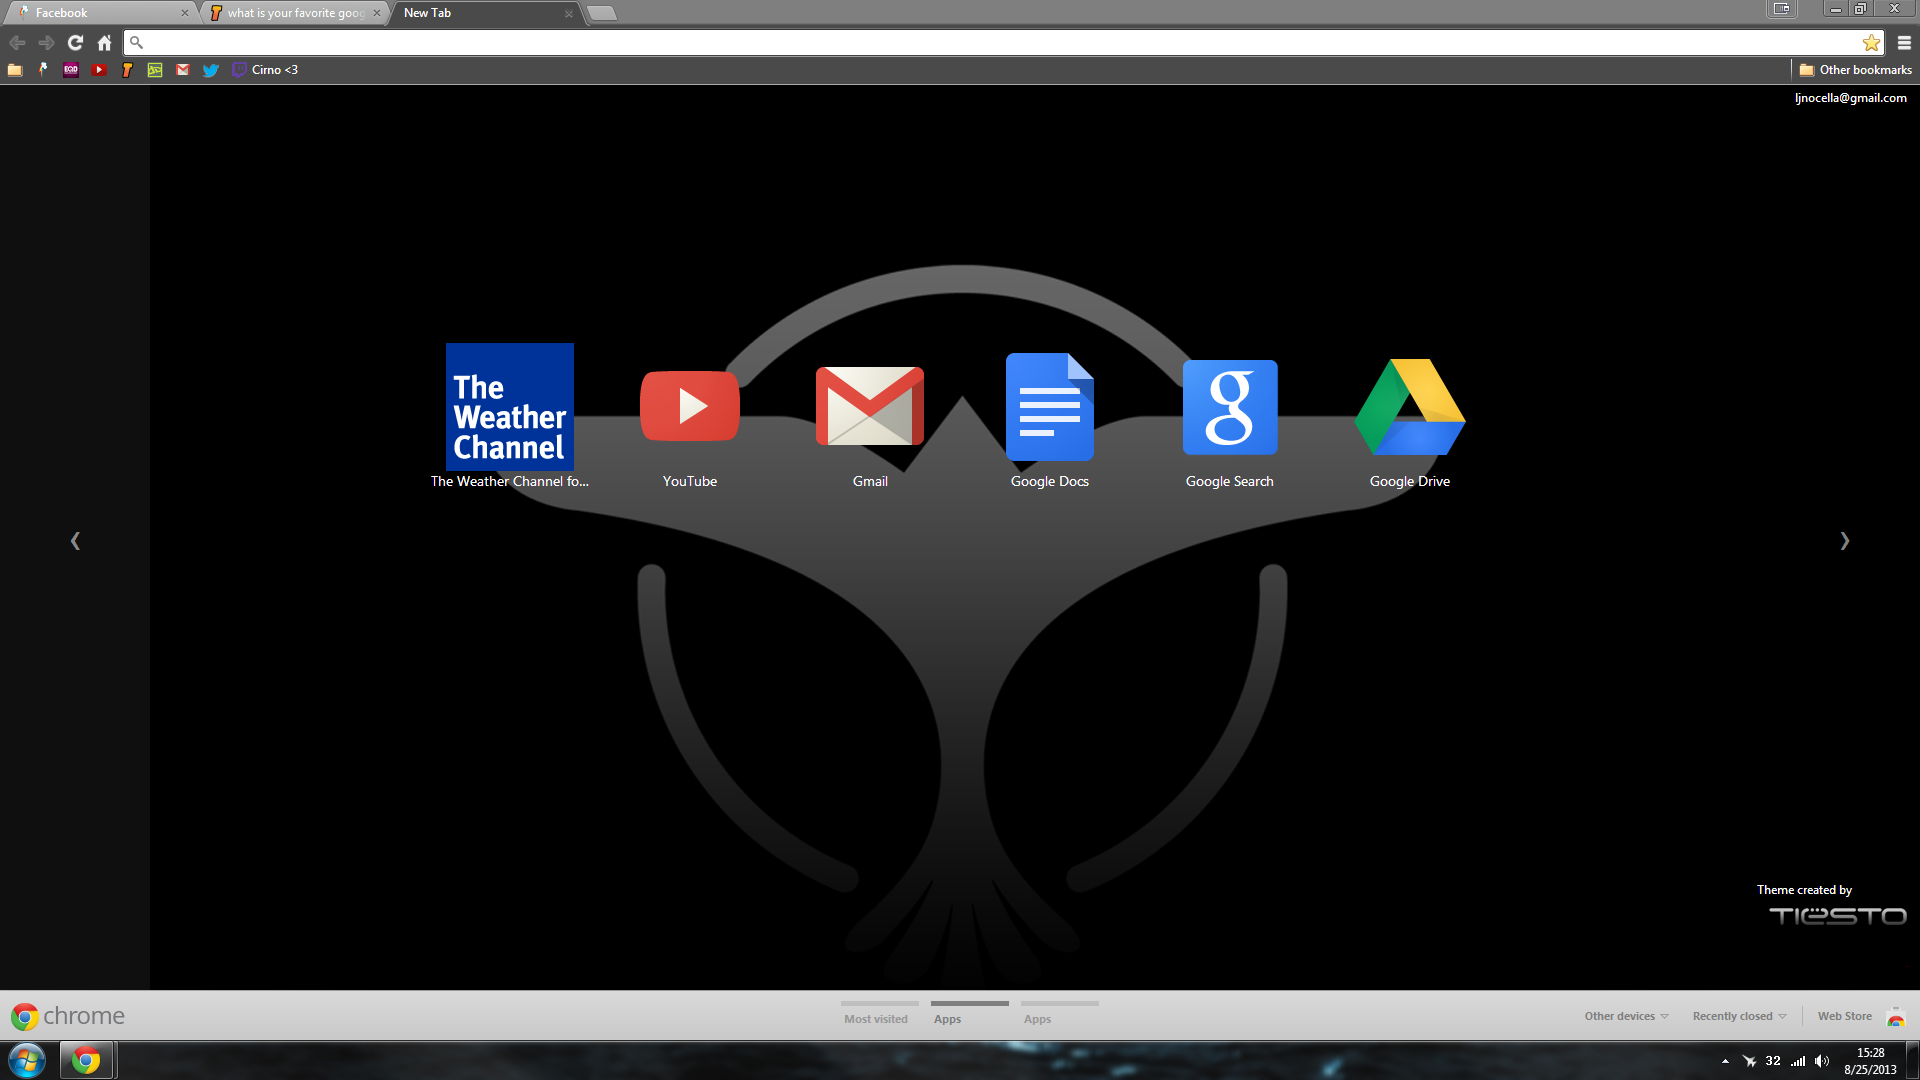Go to the home page

click(x=104, y=43)
